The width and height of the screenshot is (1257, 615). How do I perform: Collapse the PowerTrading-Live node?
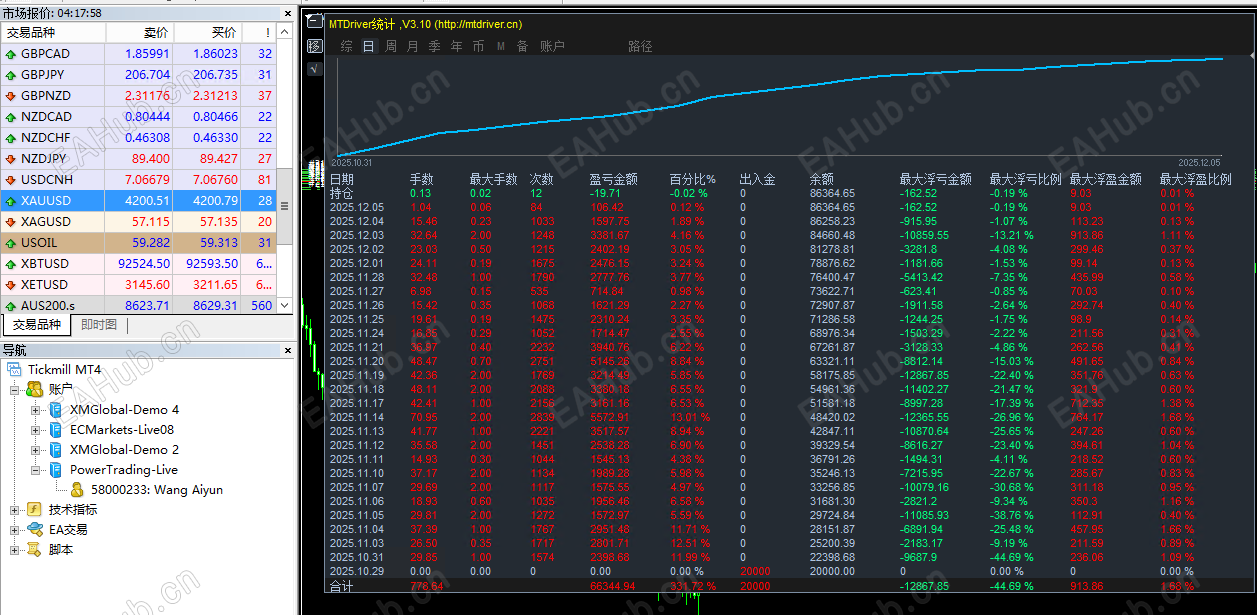(36, 469)
